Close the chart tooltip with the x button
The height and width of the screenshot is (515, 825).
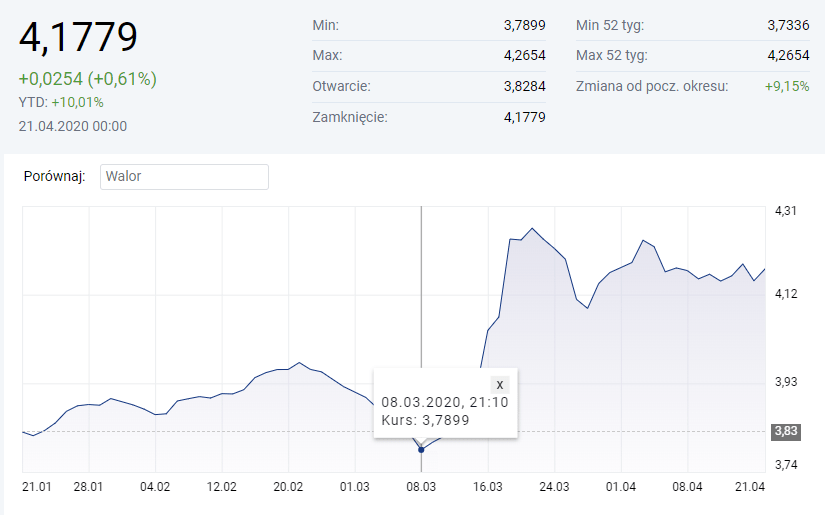click(500, 384)
